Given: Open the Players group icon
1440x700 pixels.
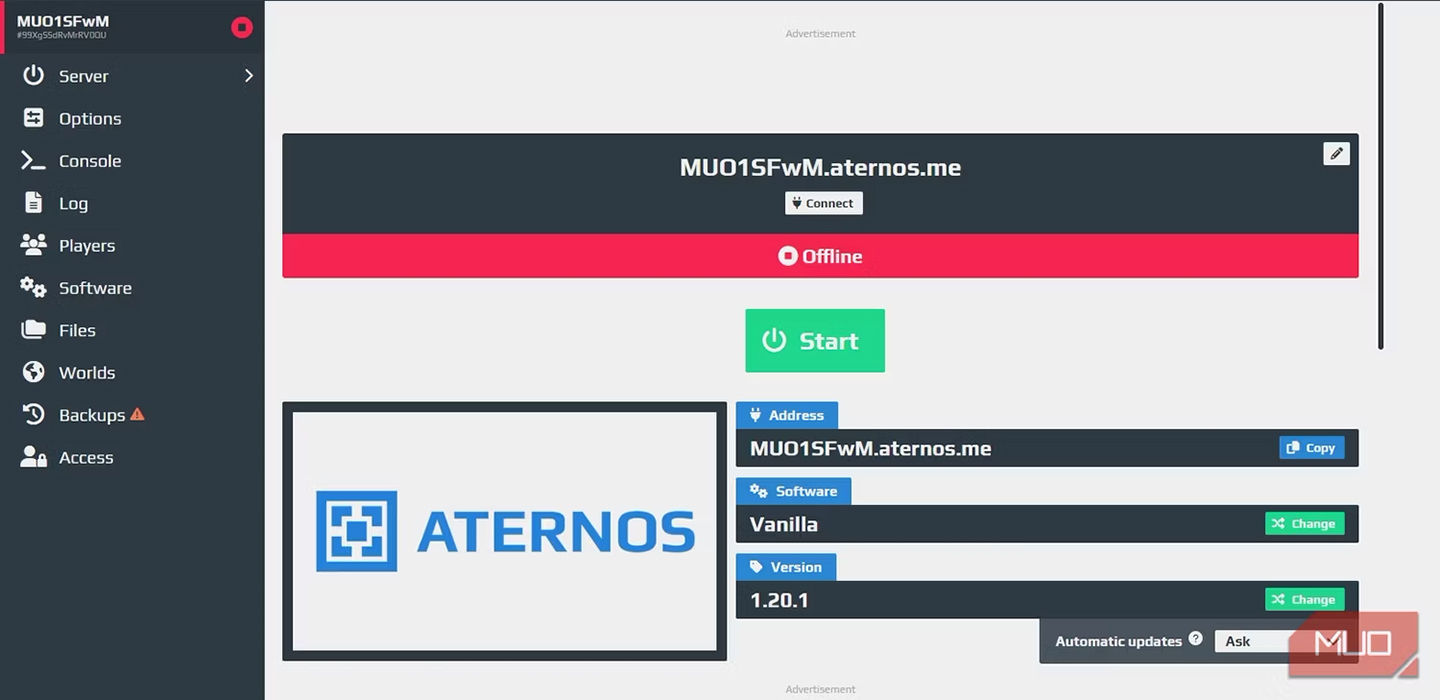Looking at the screenshot, I should click(x=34, y=245).
